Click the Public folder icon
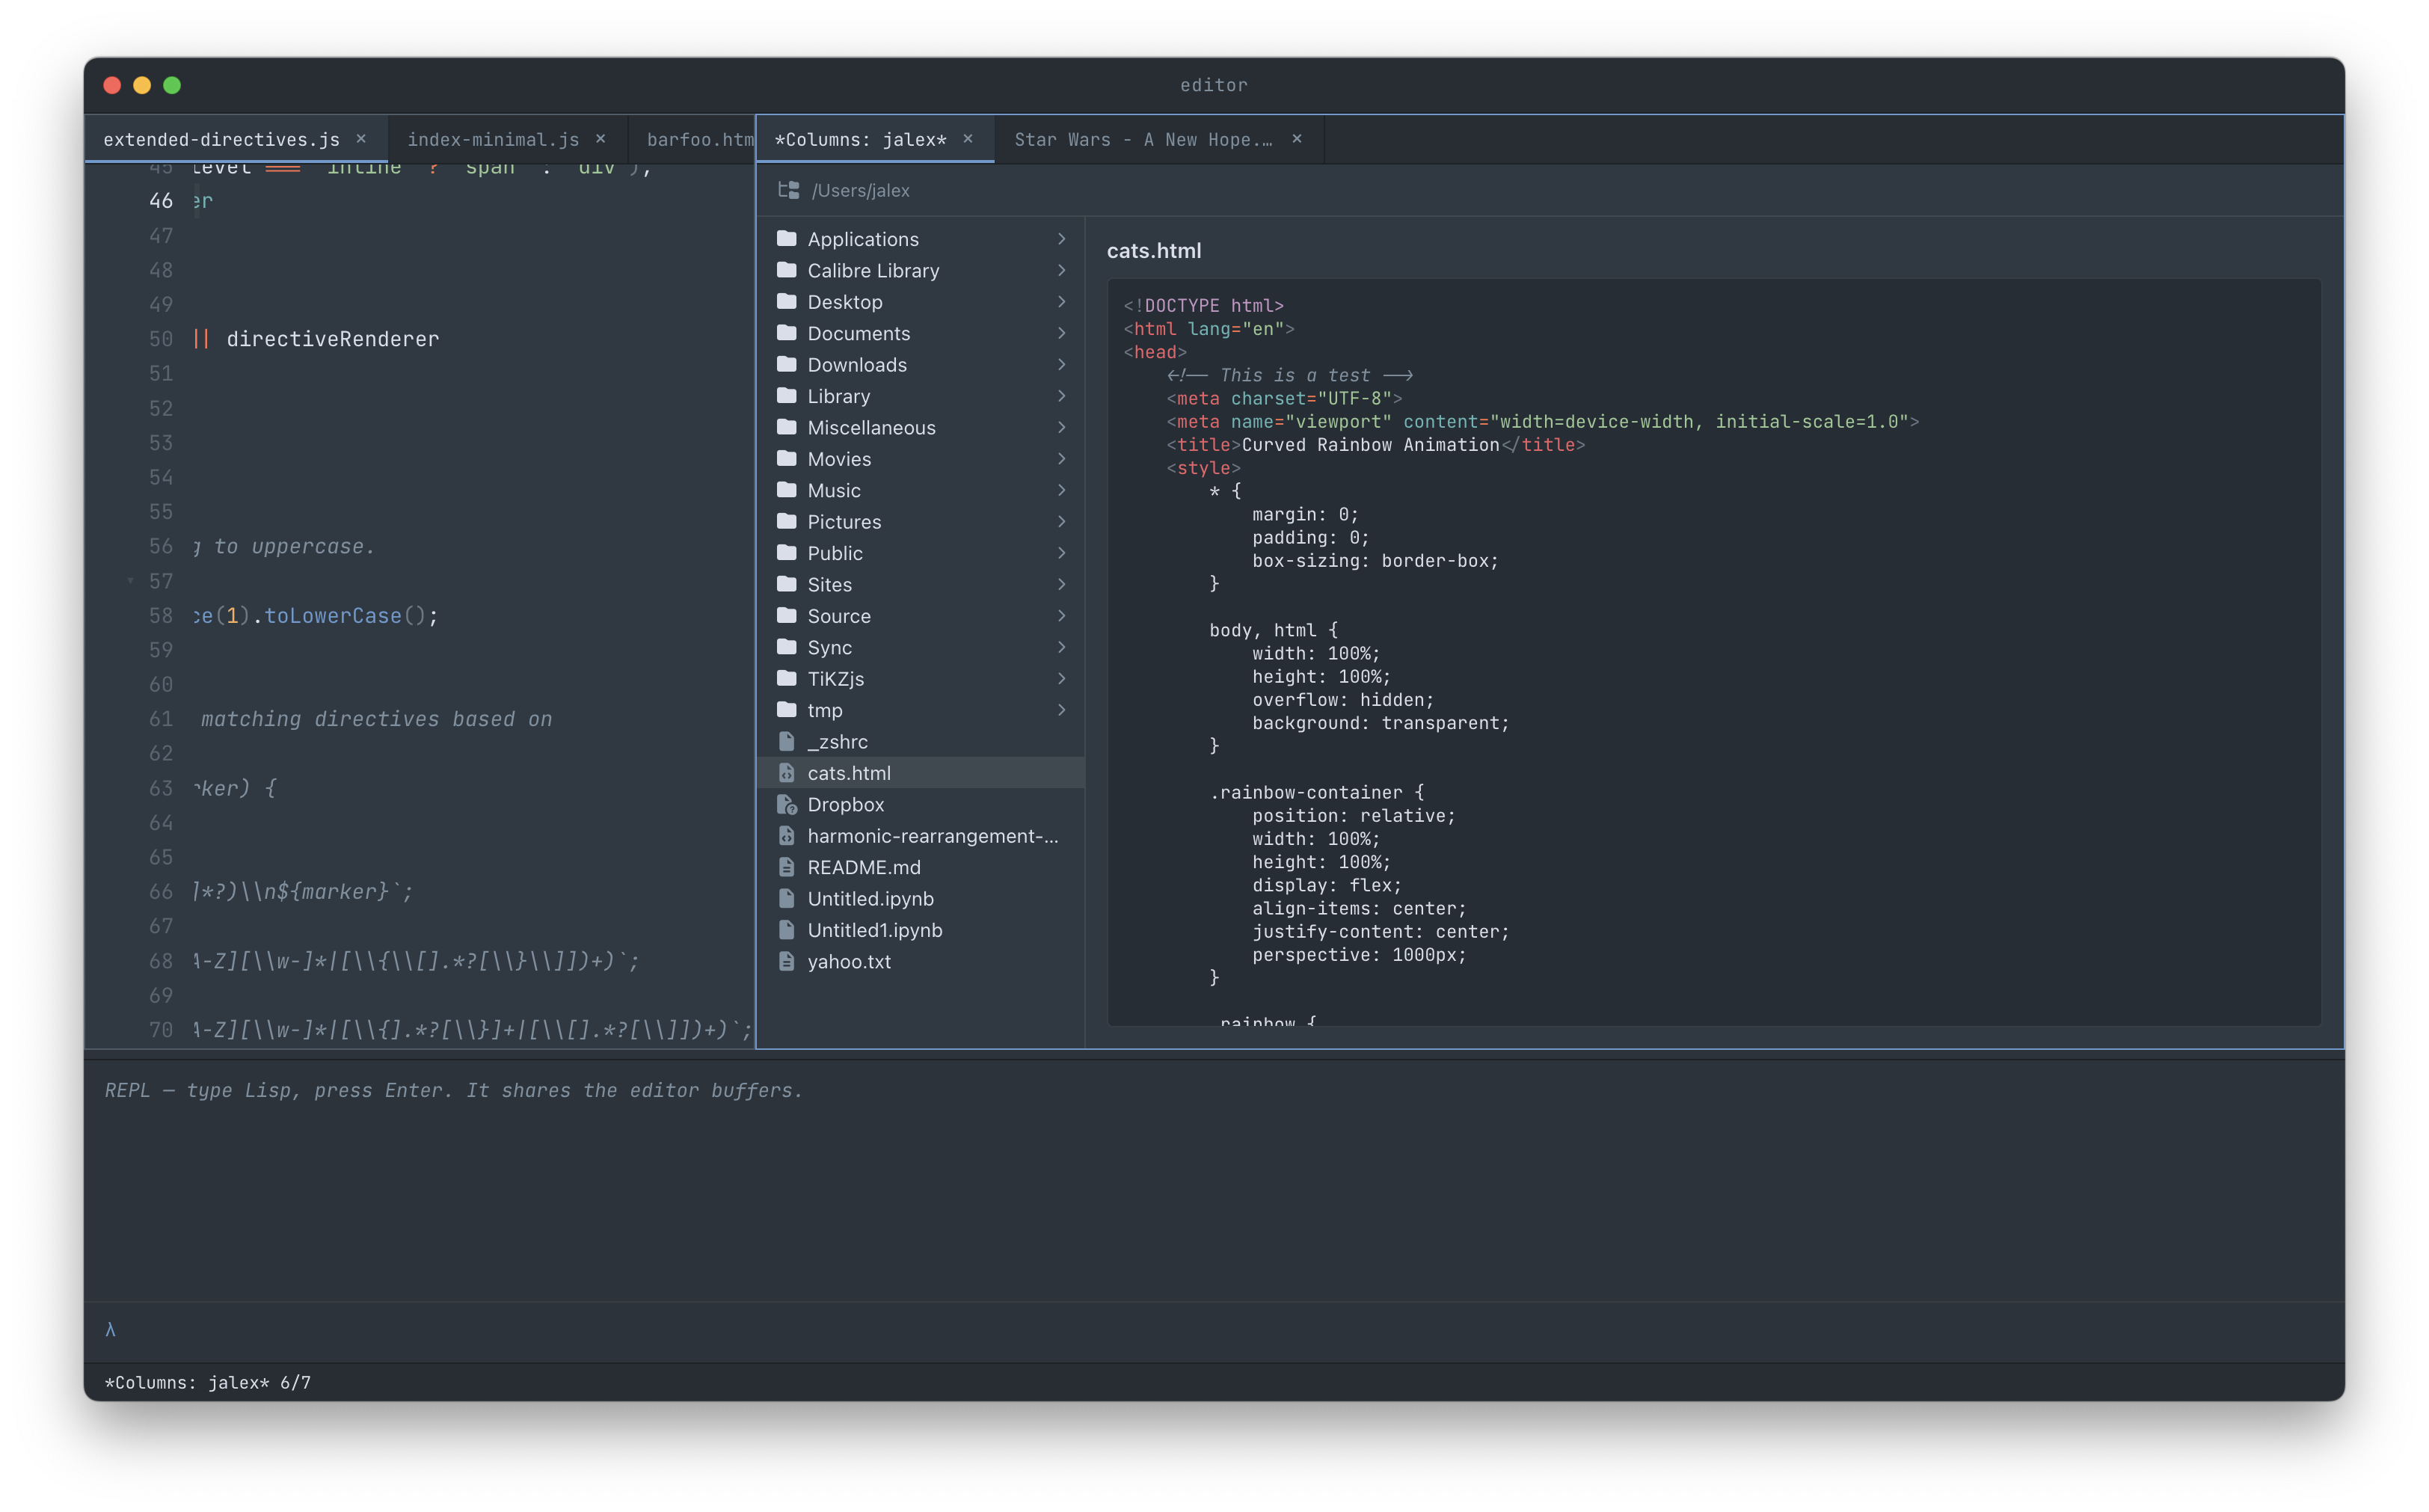The height and width of the screenshot is (1512, 2429). click(787, 552)
